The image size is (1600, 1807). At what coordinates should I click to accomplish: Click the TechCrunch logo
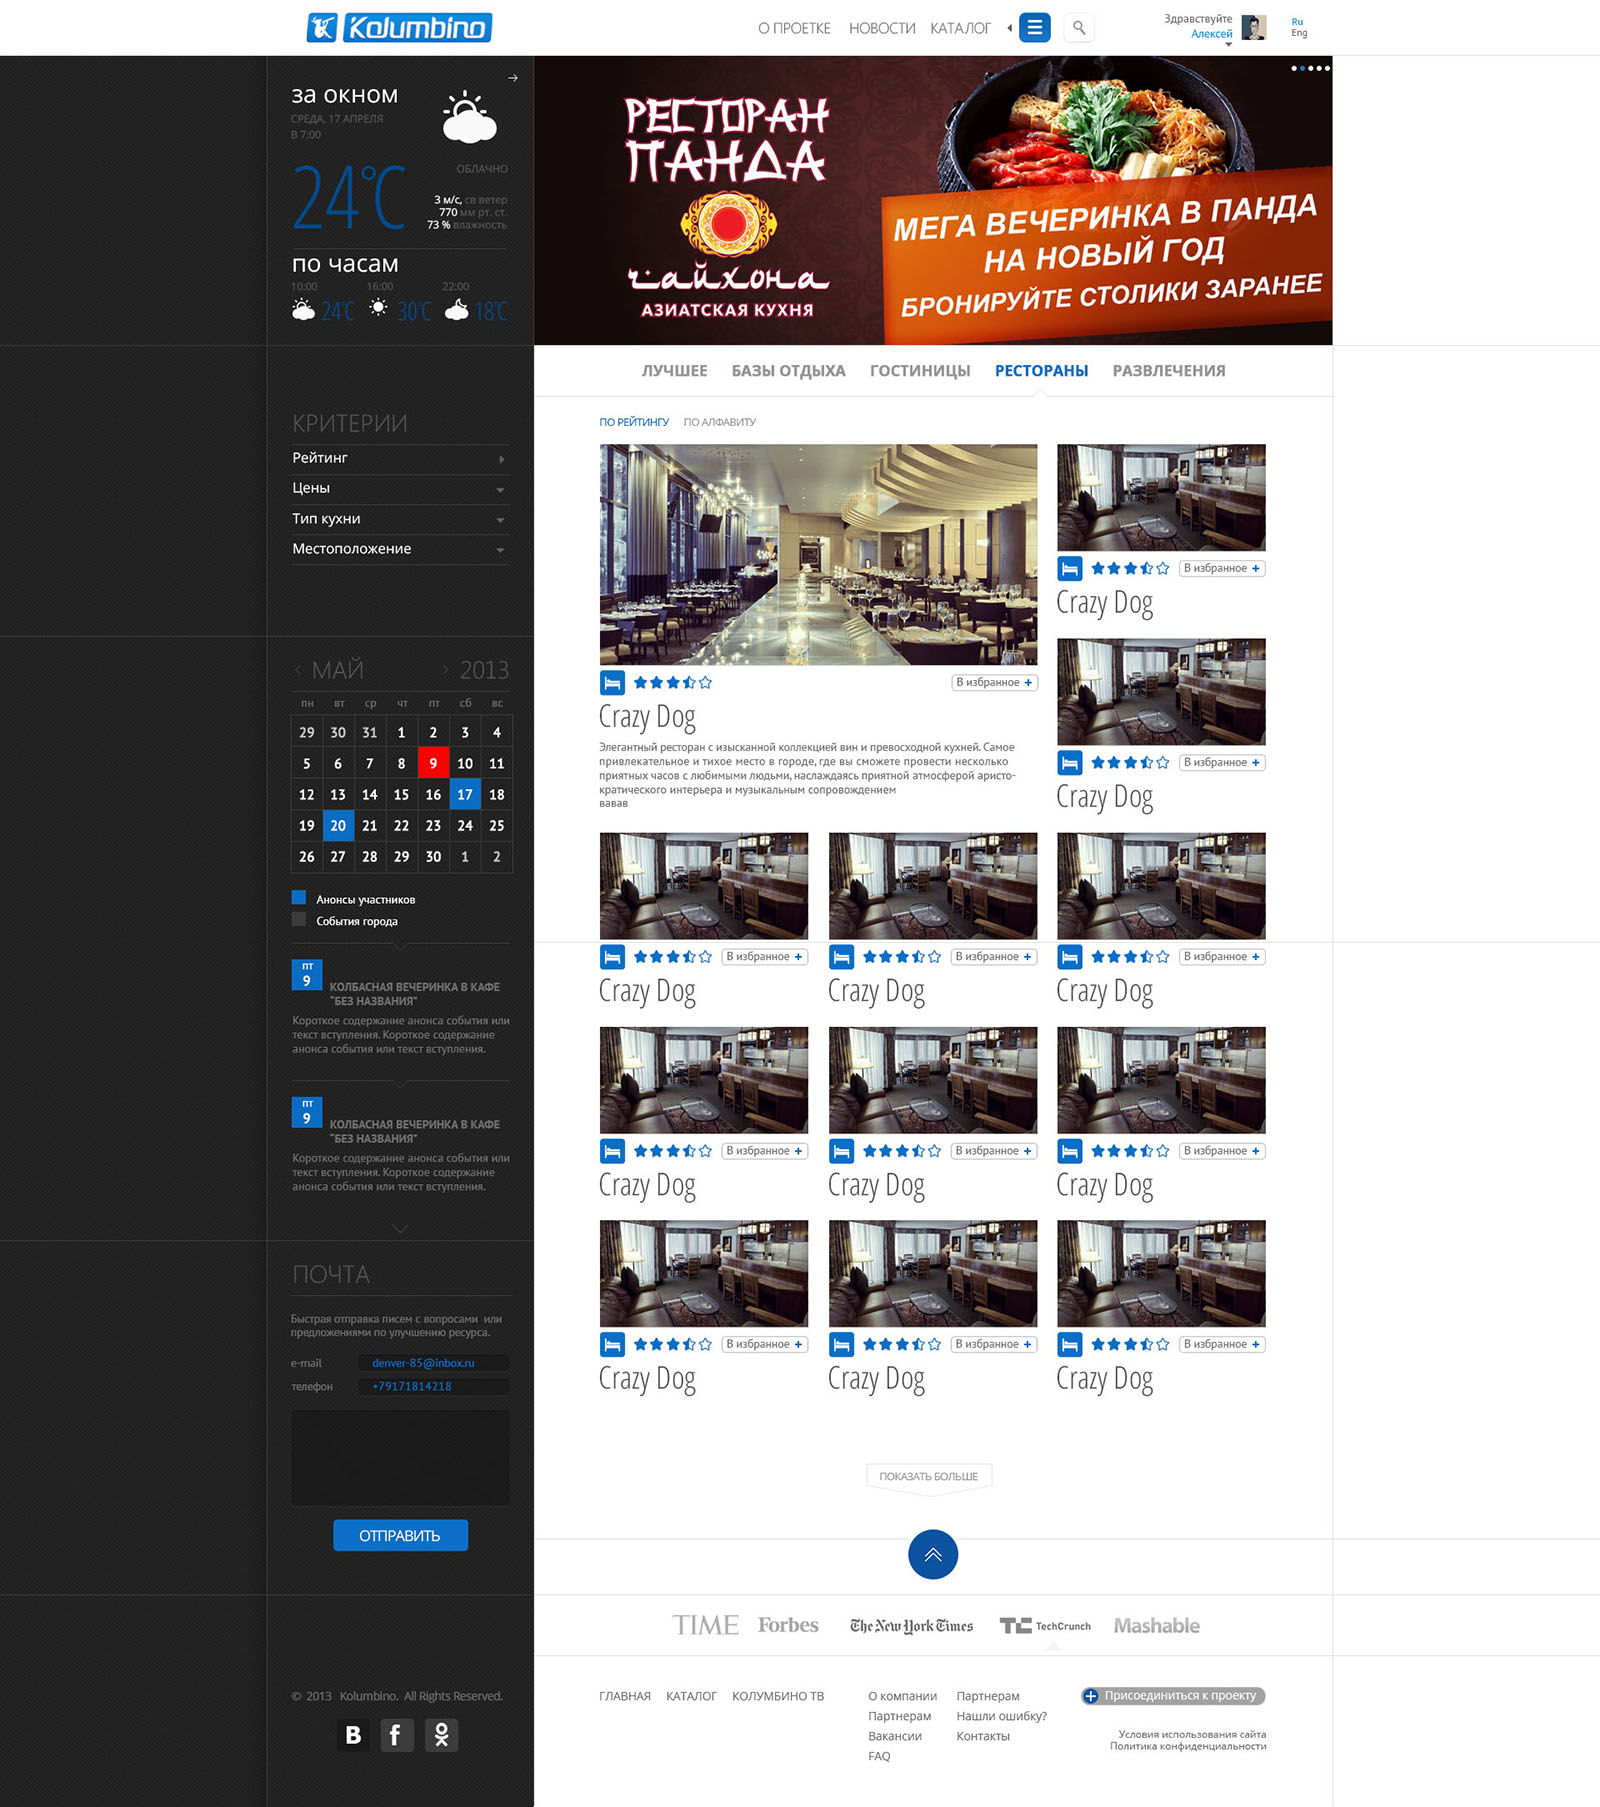[x=1045, y=1626]
